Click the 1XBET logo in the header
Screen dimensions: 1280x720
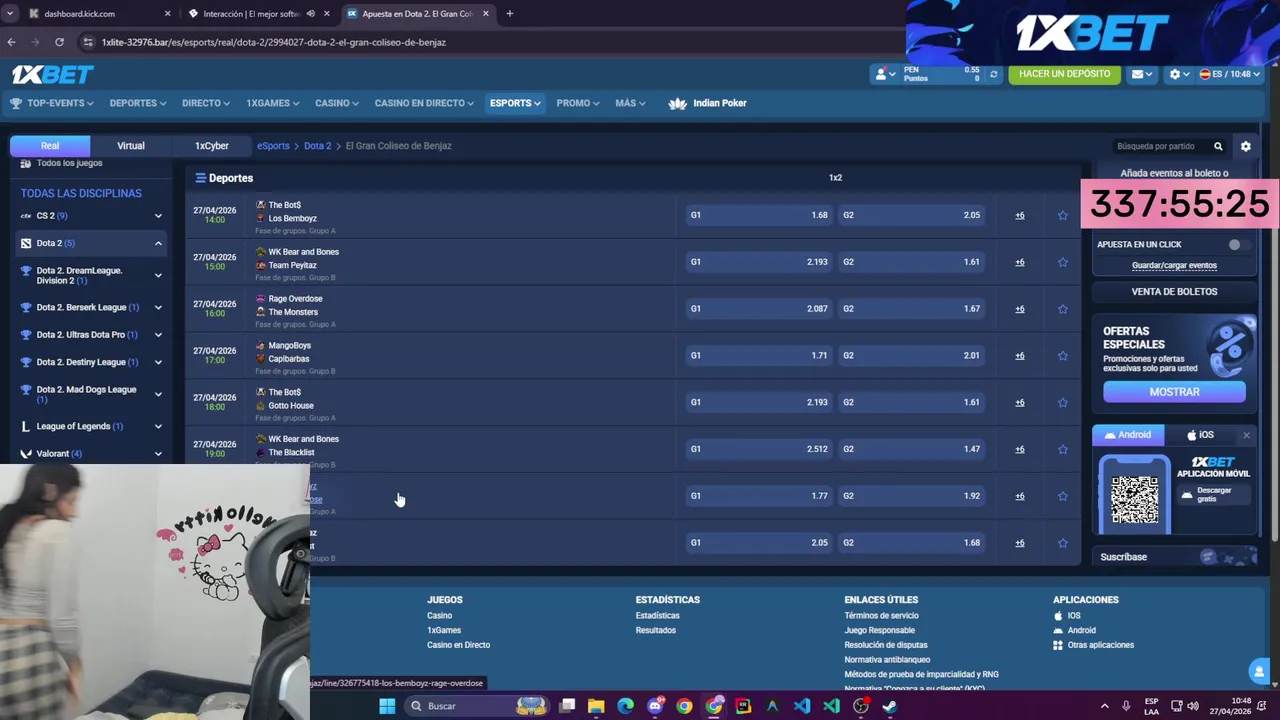click(x=52, y=75)
